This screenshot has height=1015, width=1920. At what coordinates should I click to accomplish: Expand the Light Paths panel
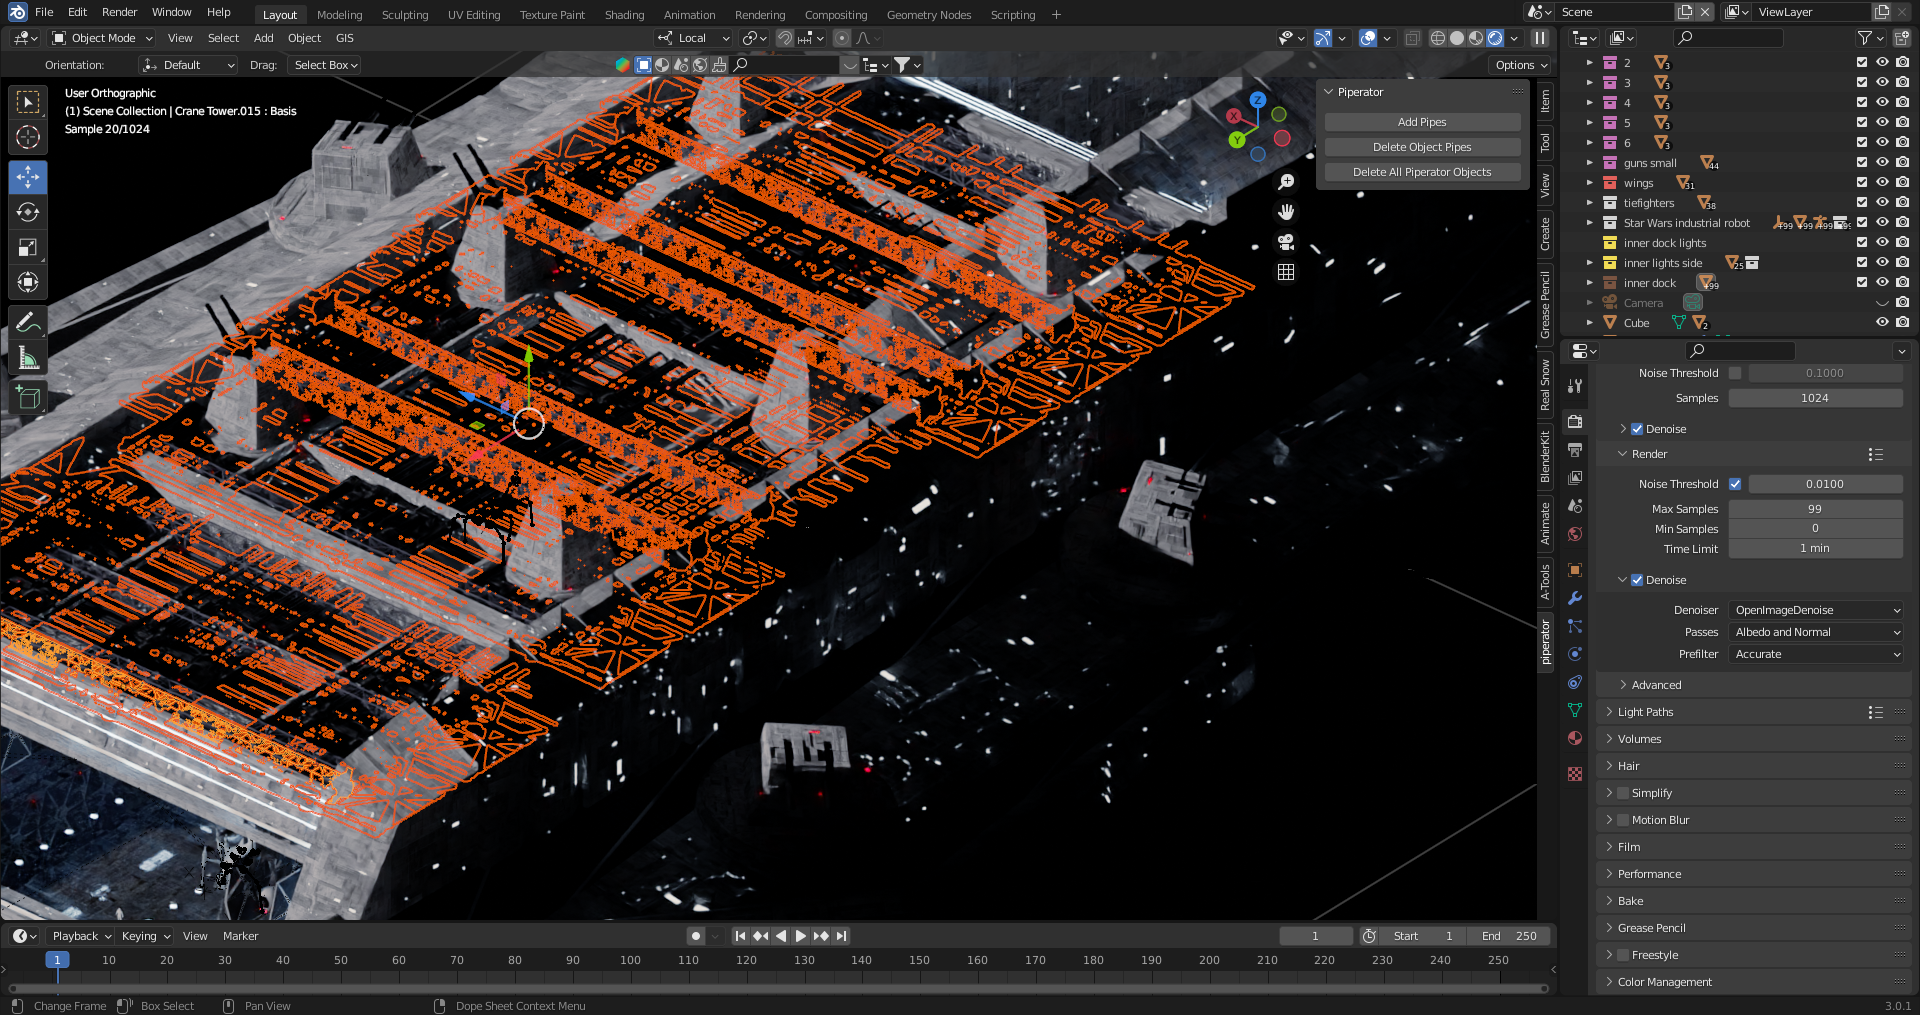pos(1645,712)
